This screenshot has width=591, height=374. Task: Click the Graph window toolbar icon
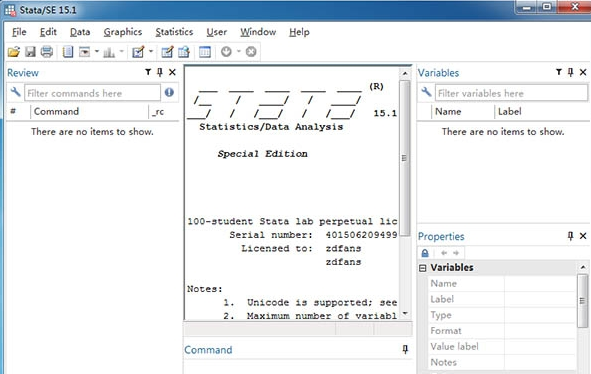(109, 52)
